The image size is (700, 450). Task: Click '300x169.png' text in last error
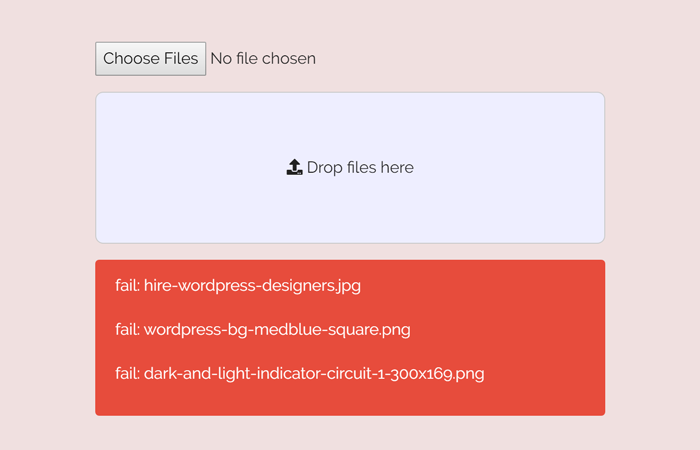coord(438,374)
